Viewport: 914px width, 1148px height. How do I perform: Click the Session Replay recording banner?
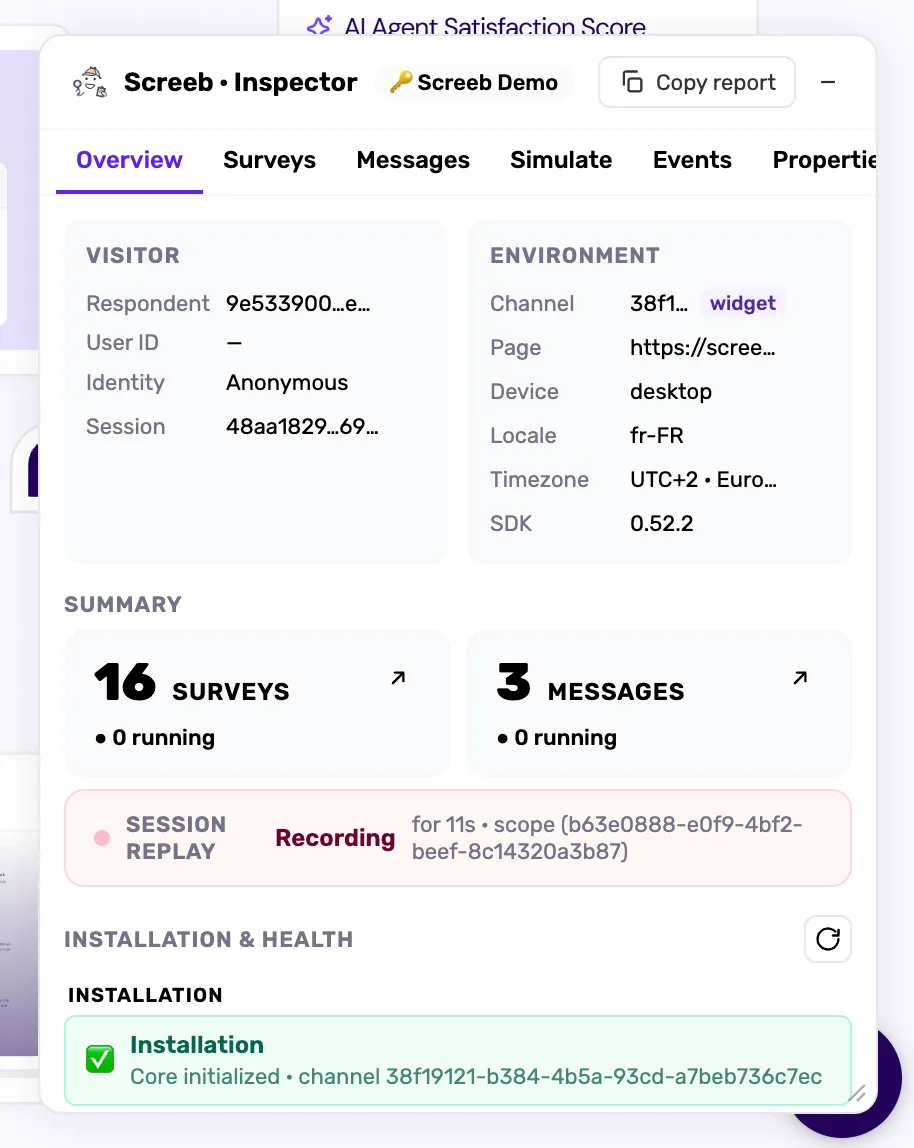coord(458,838)
